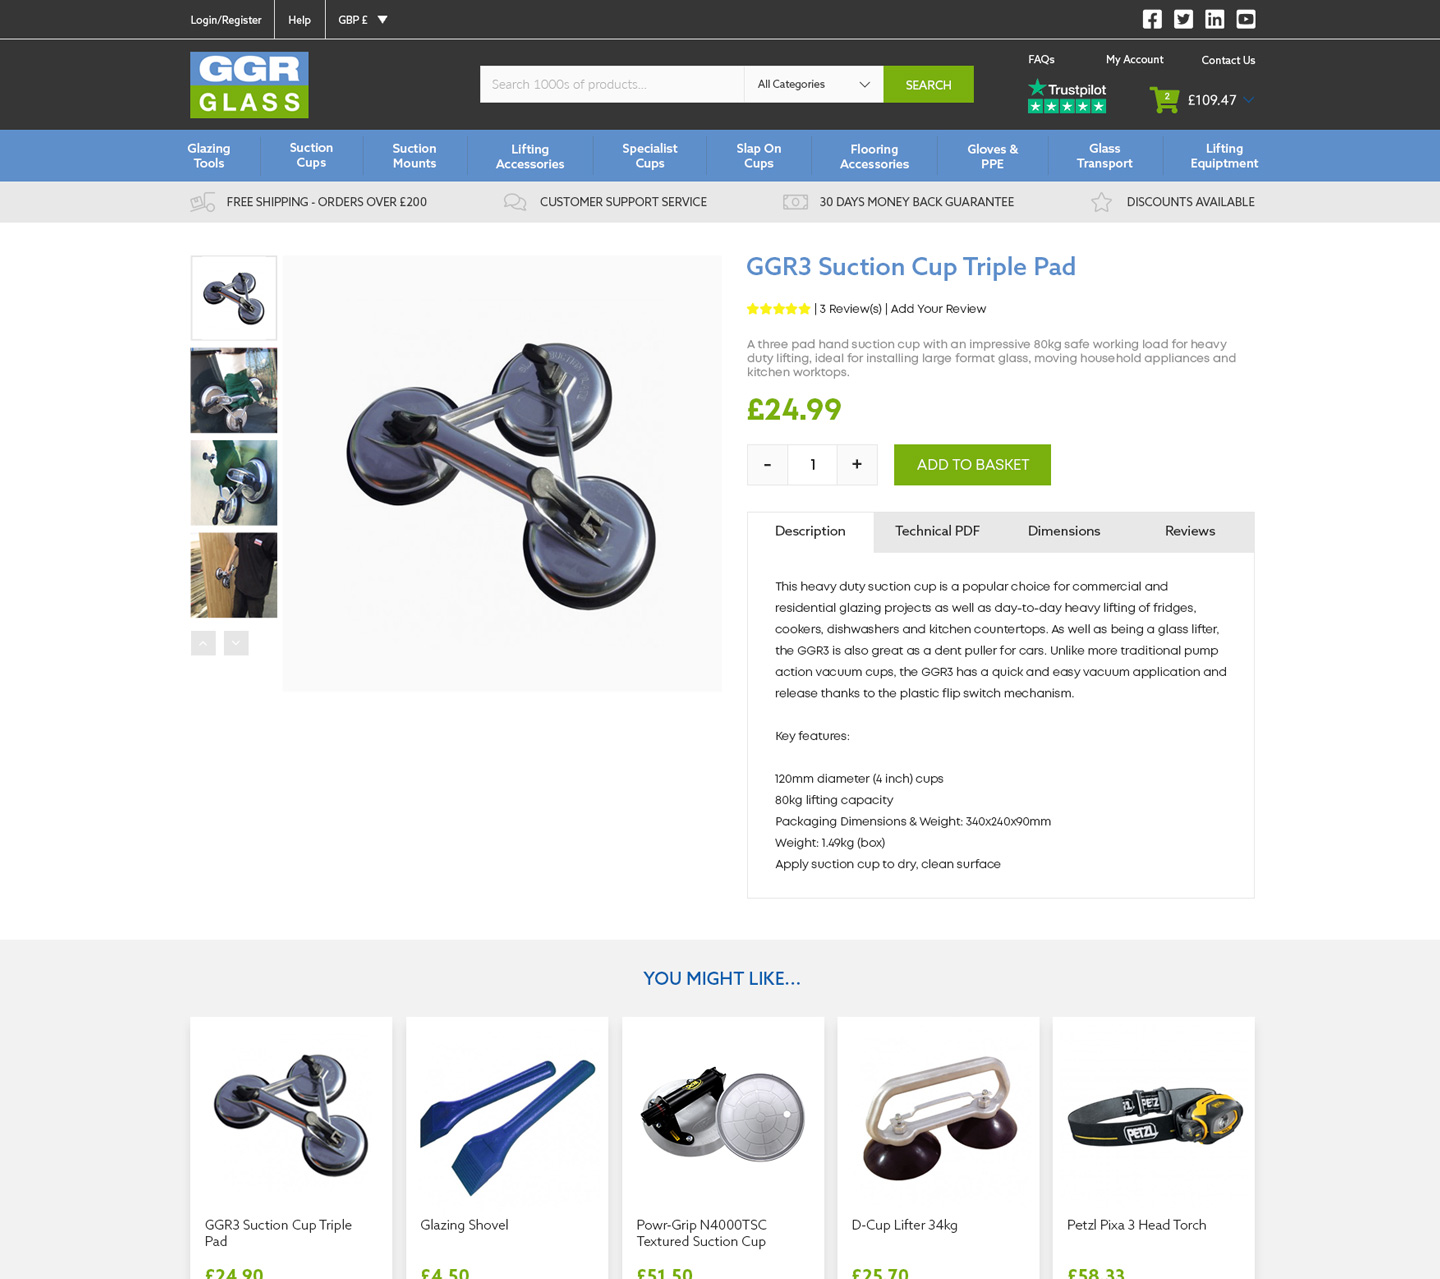Viewport: 1440px width, 1279px height.
Task: Open the Suction Cups menu
Action: click(311, 155)
